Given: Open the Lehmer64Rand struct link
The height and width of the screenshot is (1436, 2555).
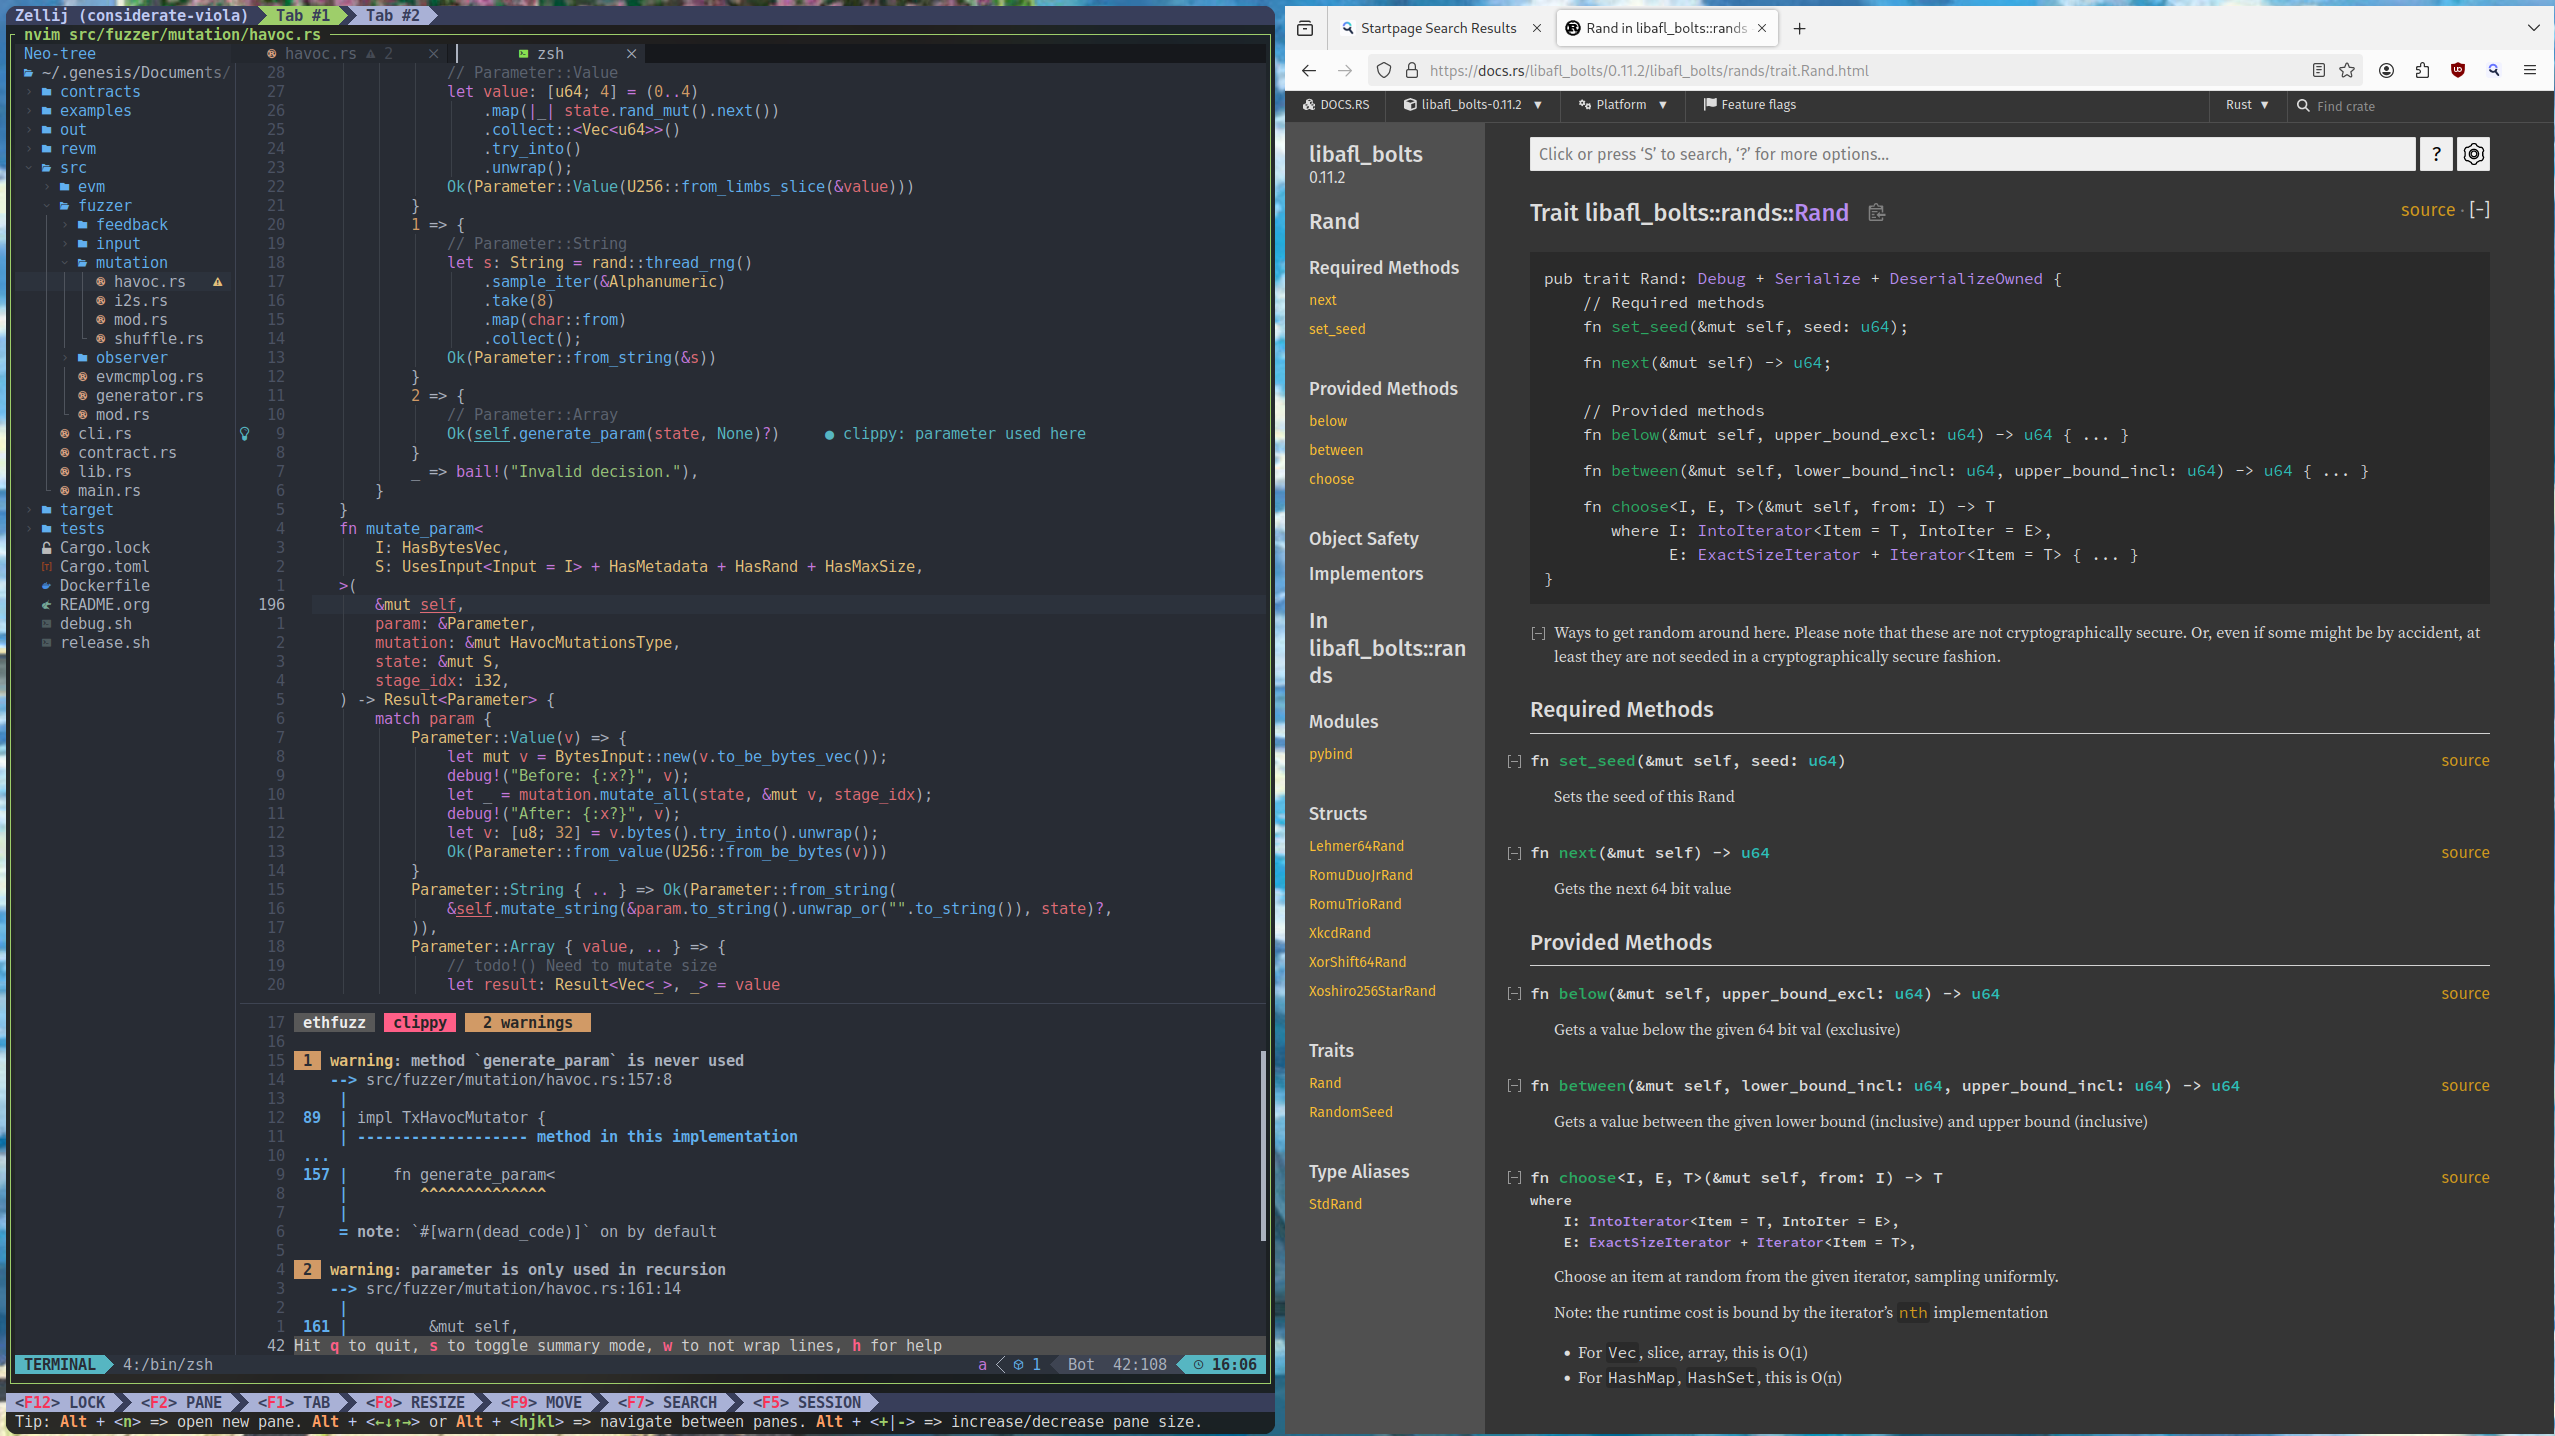Looking at the screenshot, I should [x=1357, y=845].
